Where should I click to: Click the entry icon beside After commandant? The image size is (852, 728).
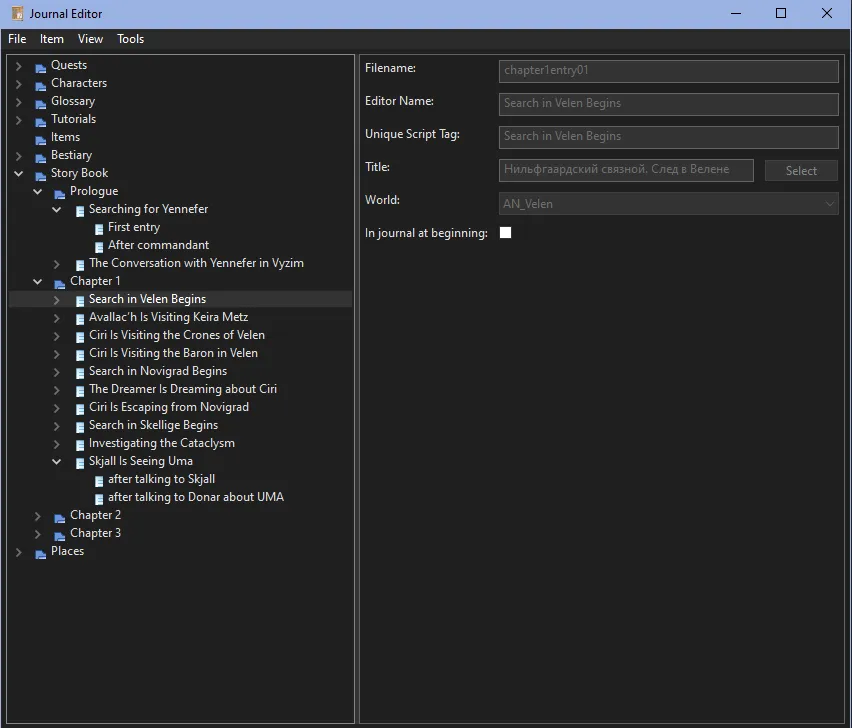click(98, 245)
